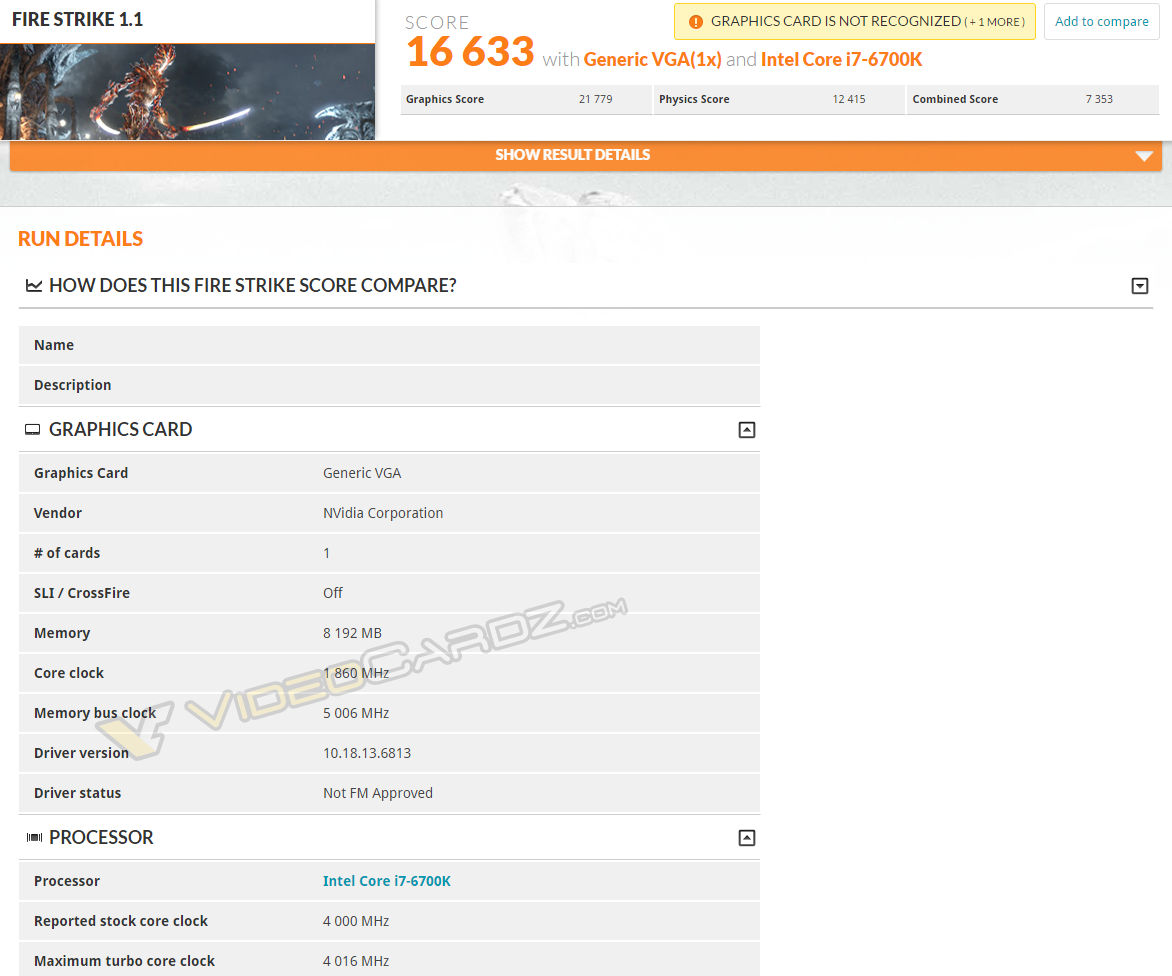Click the Fire Strike benchmark thumbnail image
Image resolution: width=1172 pixels, height=976 pixels.
[x=188, y=90]
